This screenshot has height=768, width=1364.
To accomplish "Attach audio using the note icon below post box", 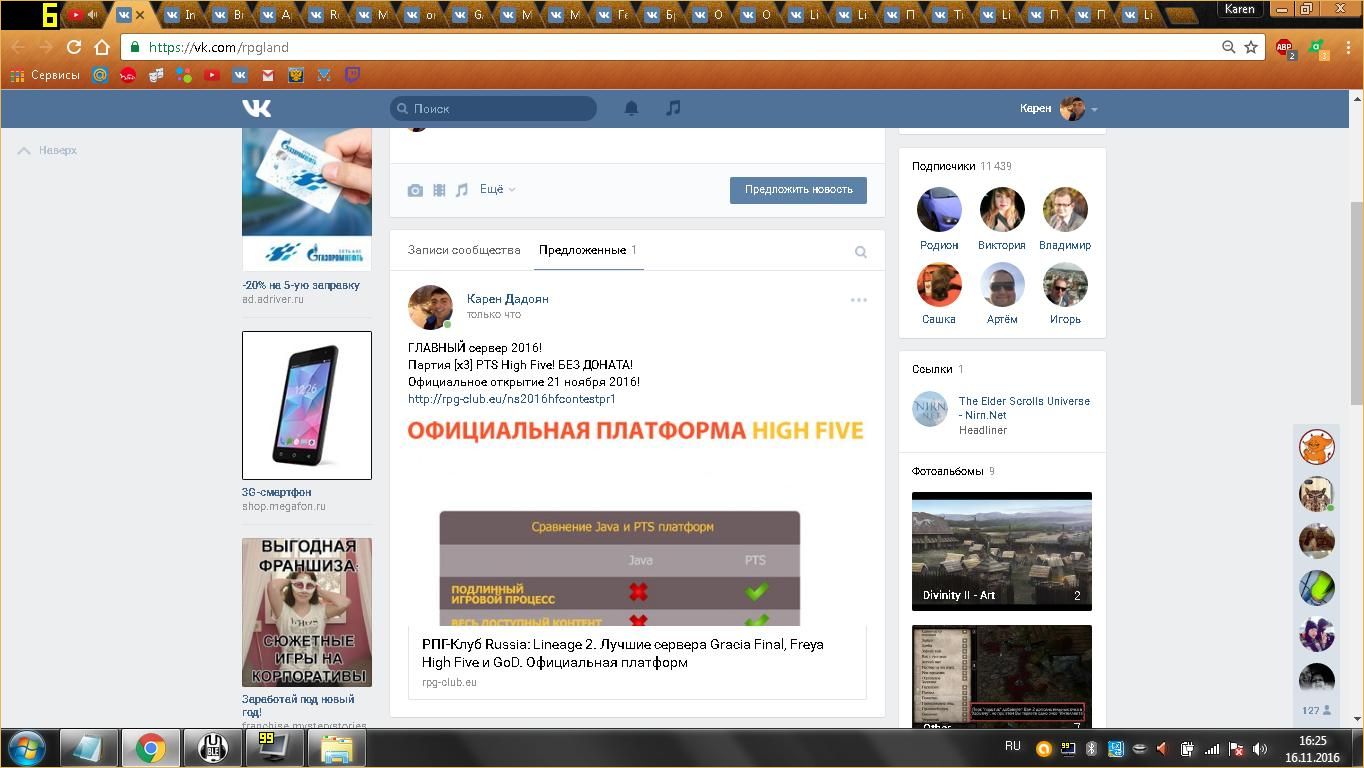I will click(461, 190).
